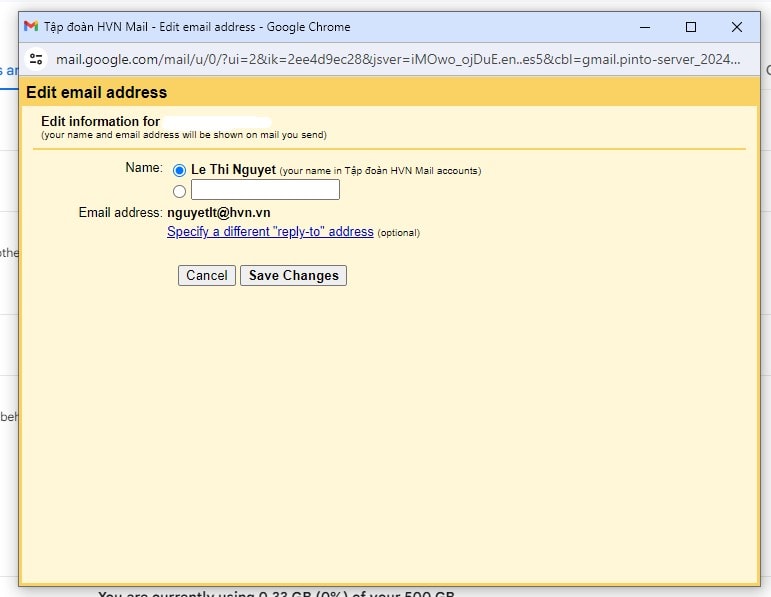Click the yellow Edit email address heading

click(97, 93)
